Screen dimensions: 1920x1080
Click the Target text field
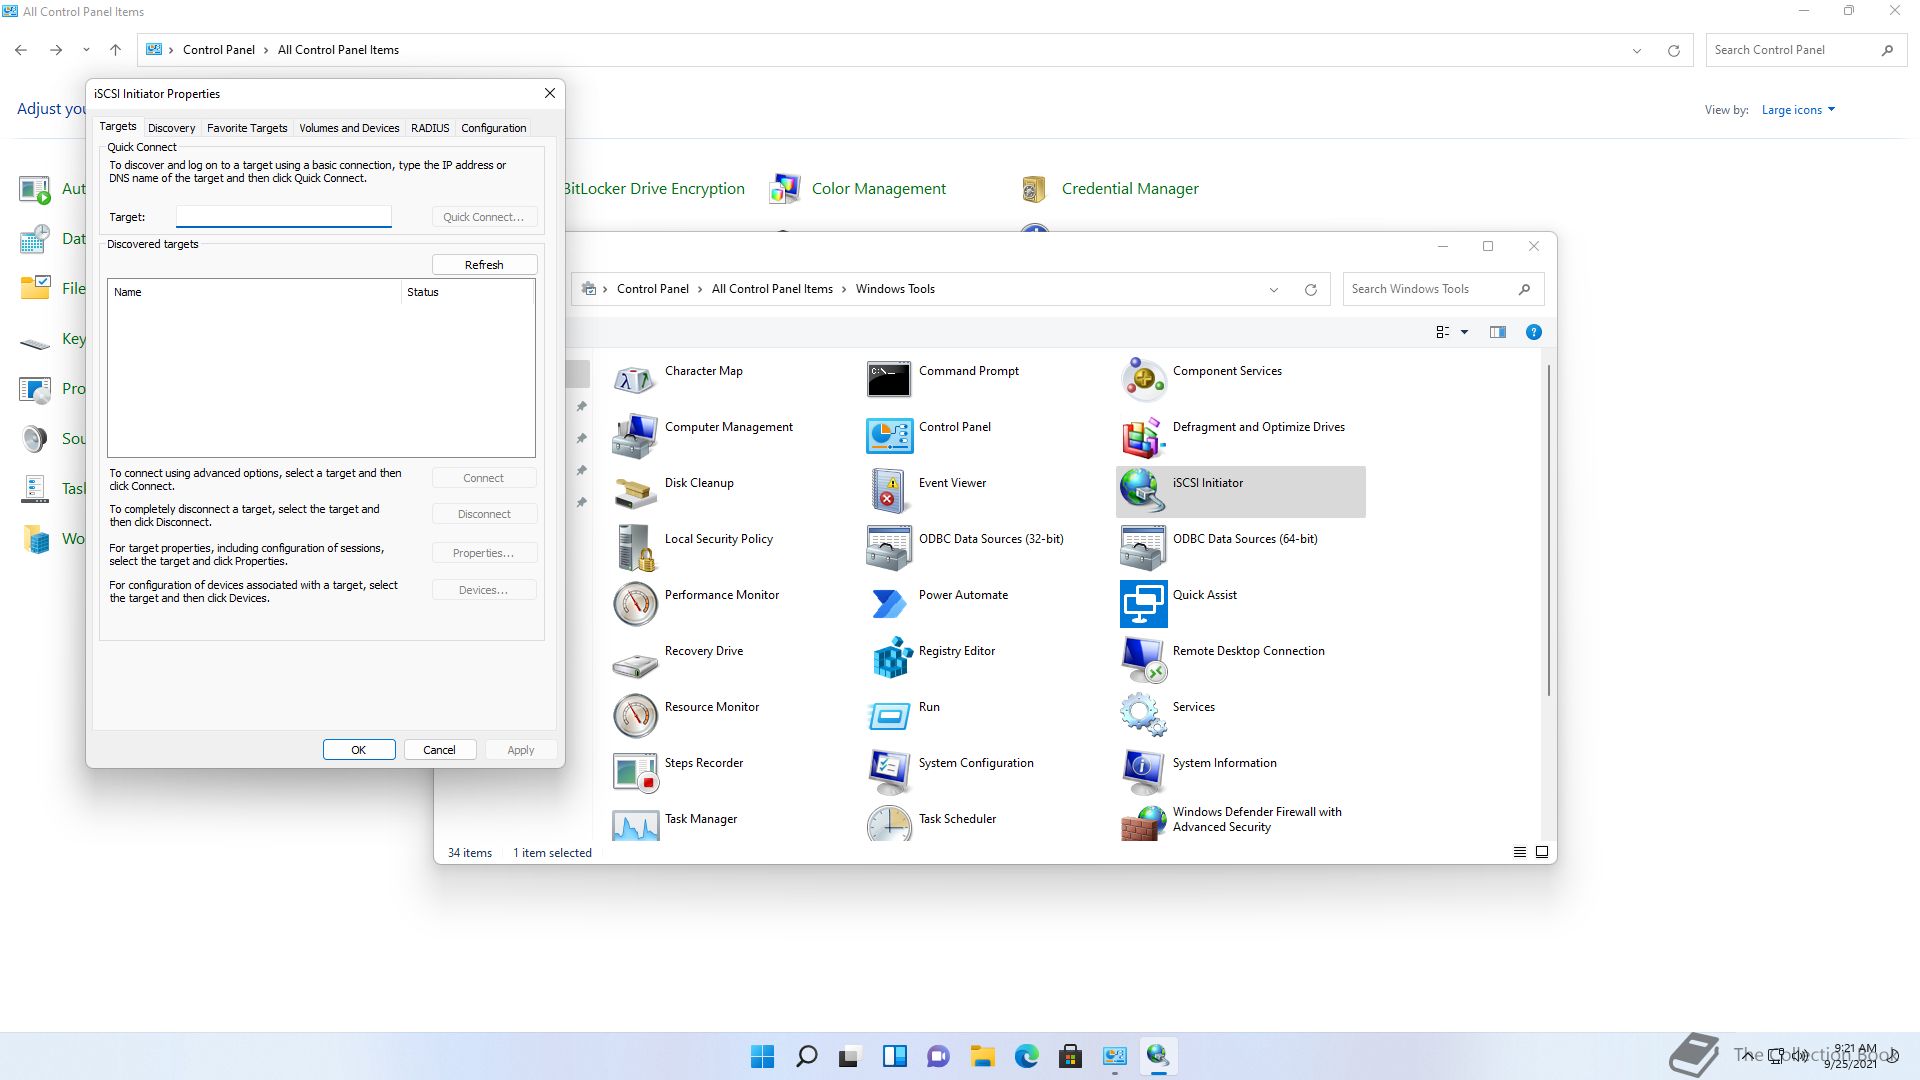click(284, 217)
